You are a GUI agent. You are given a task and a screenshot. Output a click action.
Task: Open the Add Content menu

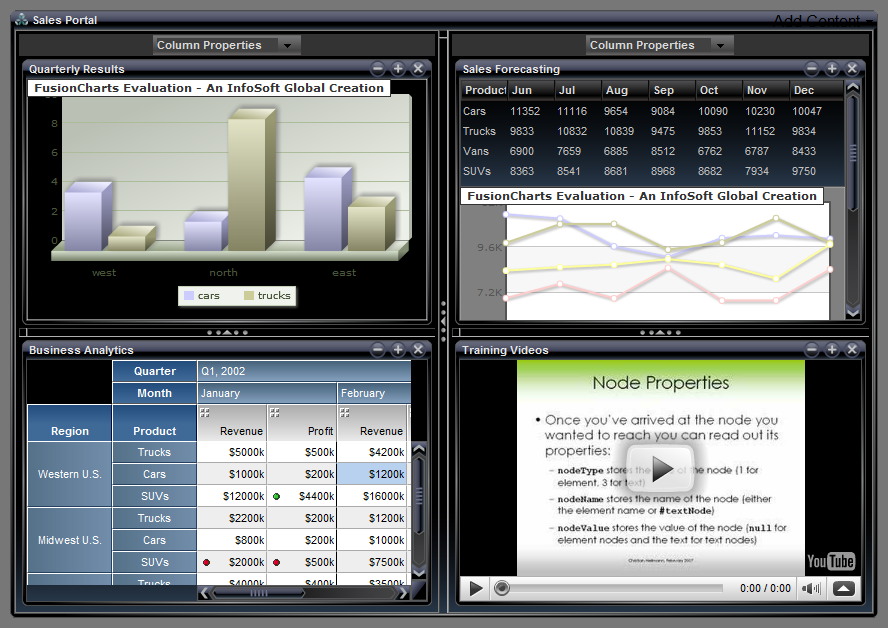(x=823, y=21)
